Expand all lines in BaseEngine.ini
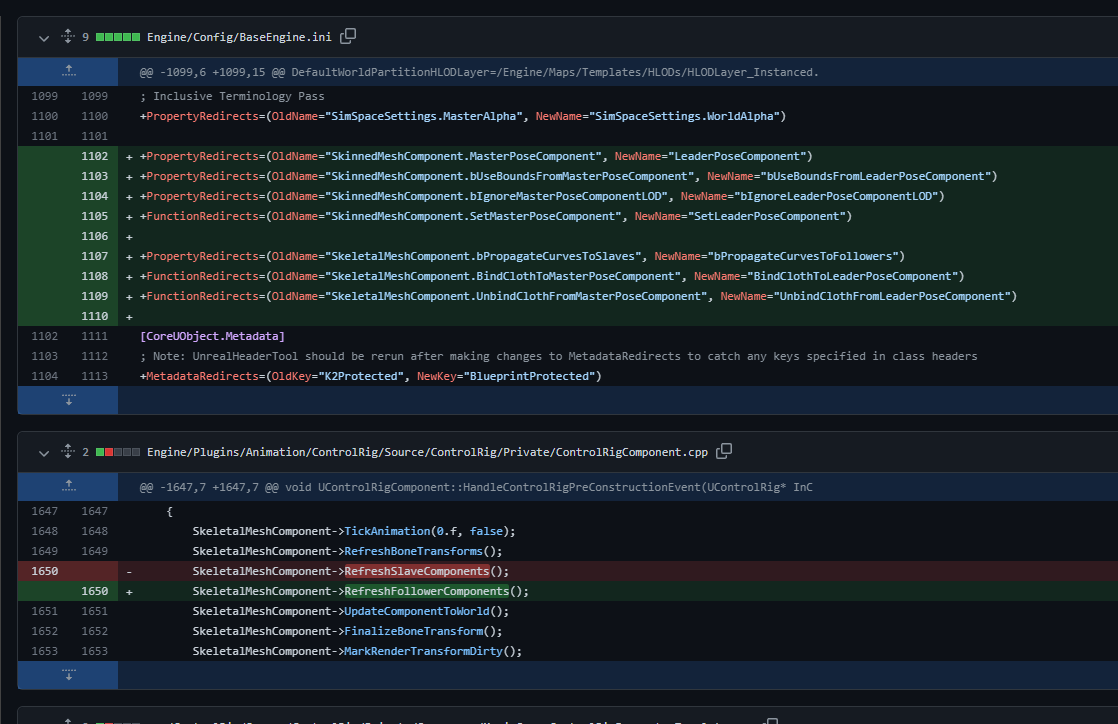 tap(67, 37)
